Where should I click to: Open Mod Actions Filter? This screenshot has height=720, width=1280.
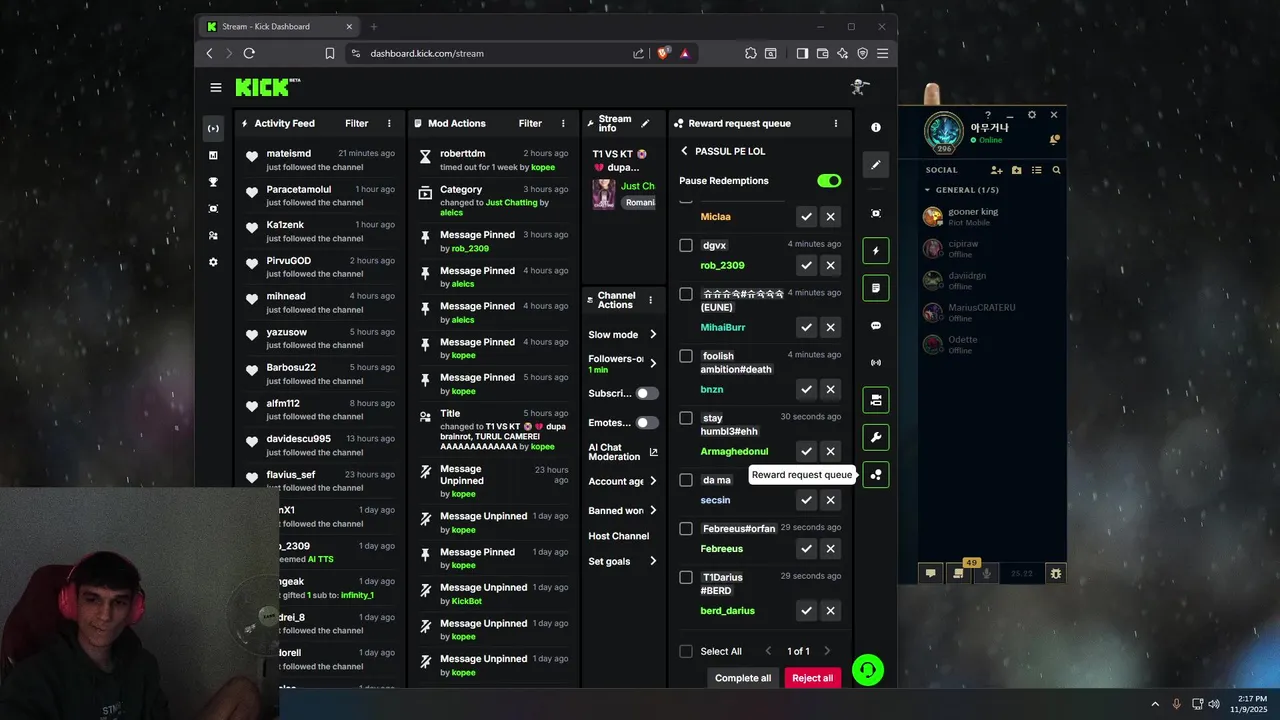tap(530, 123)
